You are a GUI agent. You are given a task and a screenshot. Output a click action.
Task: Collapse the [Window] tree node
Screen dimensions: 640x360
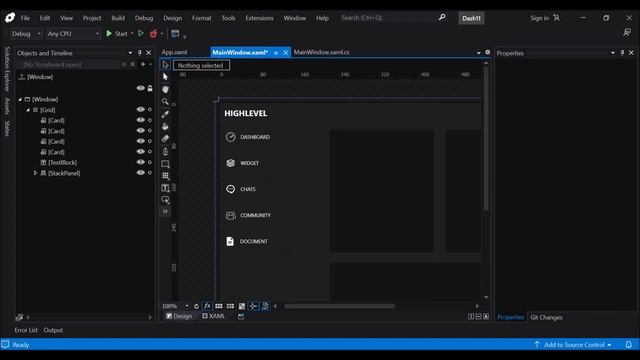20,99
